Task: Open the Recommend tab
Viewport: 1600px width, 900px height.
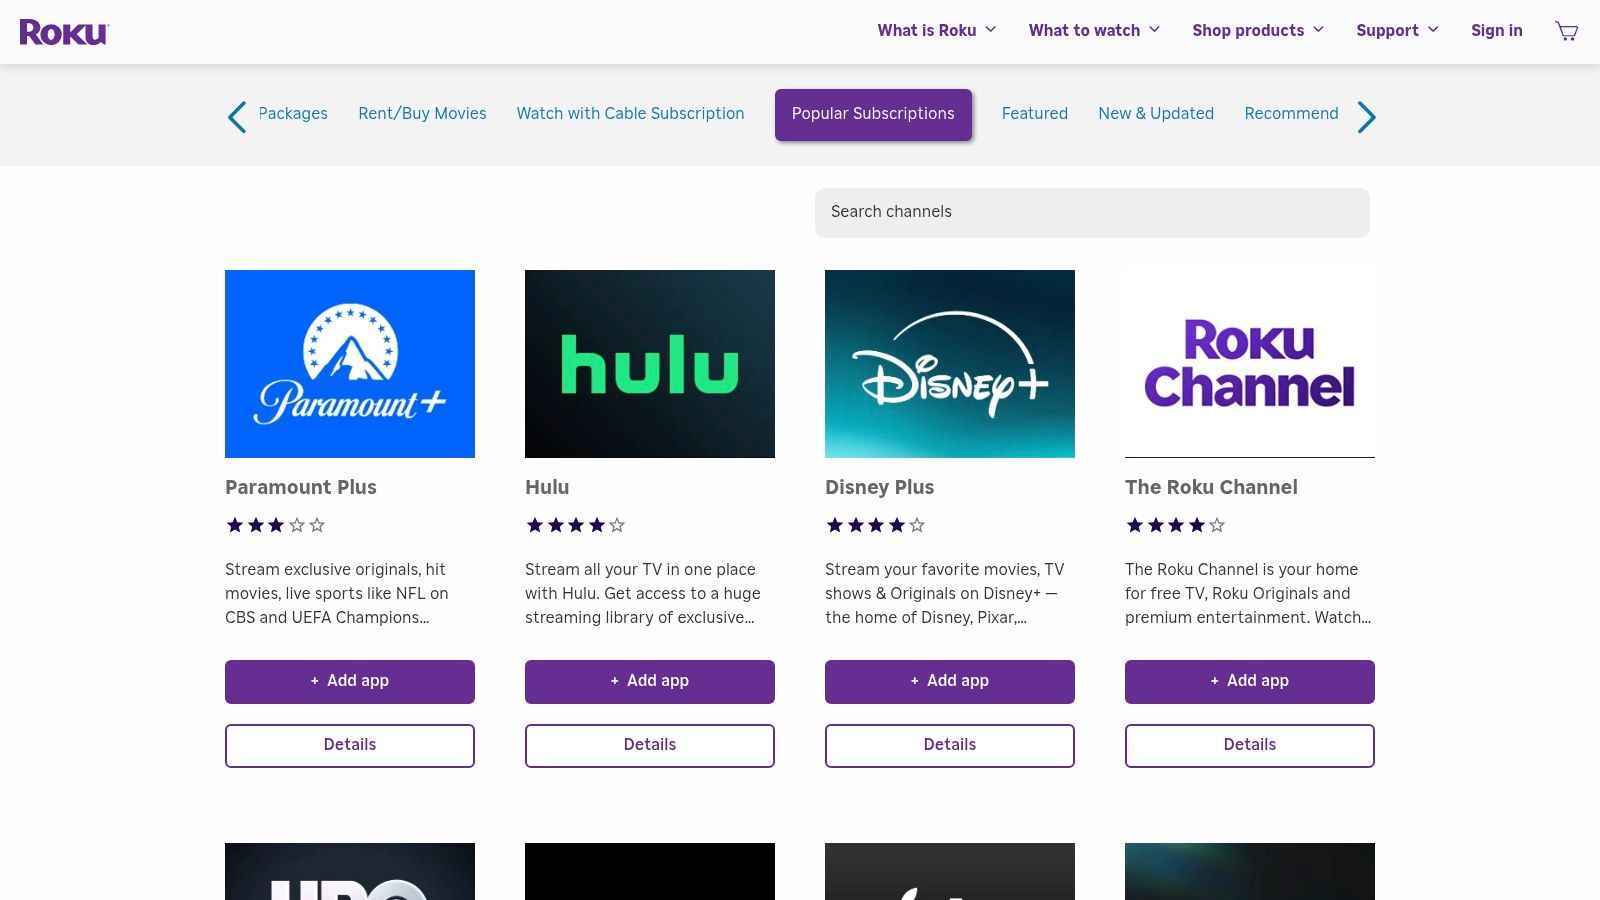Action: 1291,114
